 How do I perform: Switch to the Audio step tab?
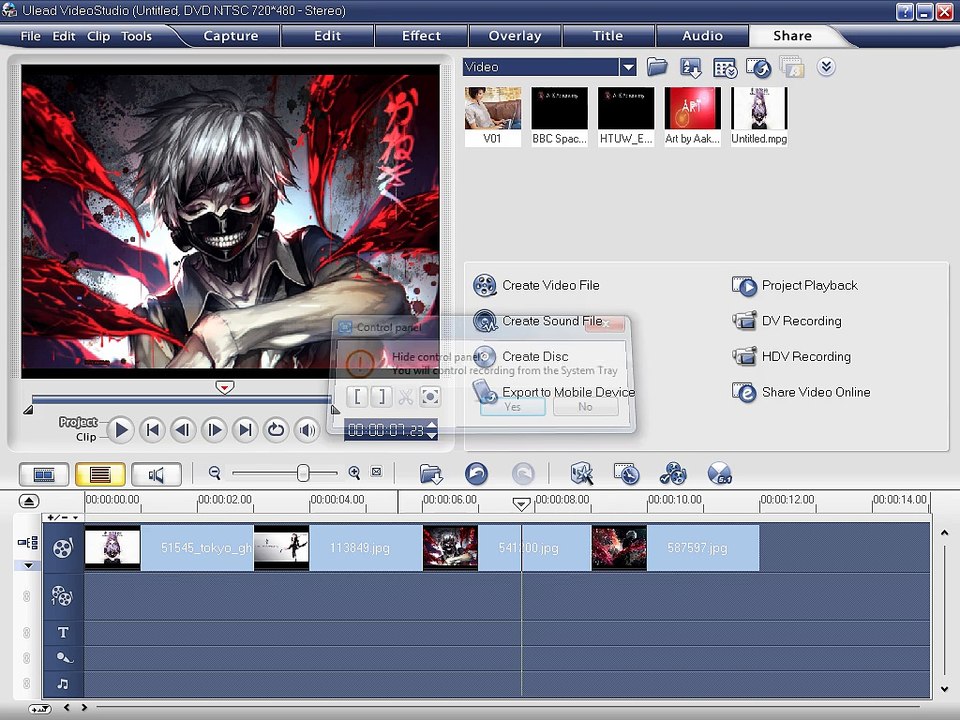click(702, 36)
